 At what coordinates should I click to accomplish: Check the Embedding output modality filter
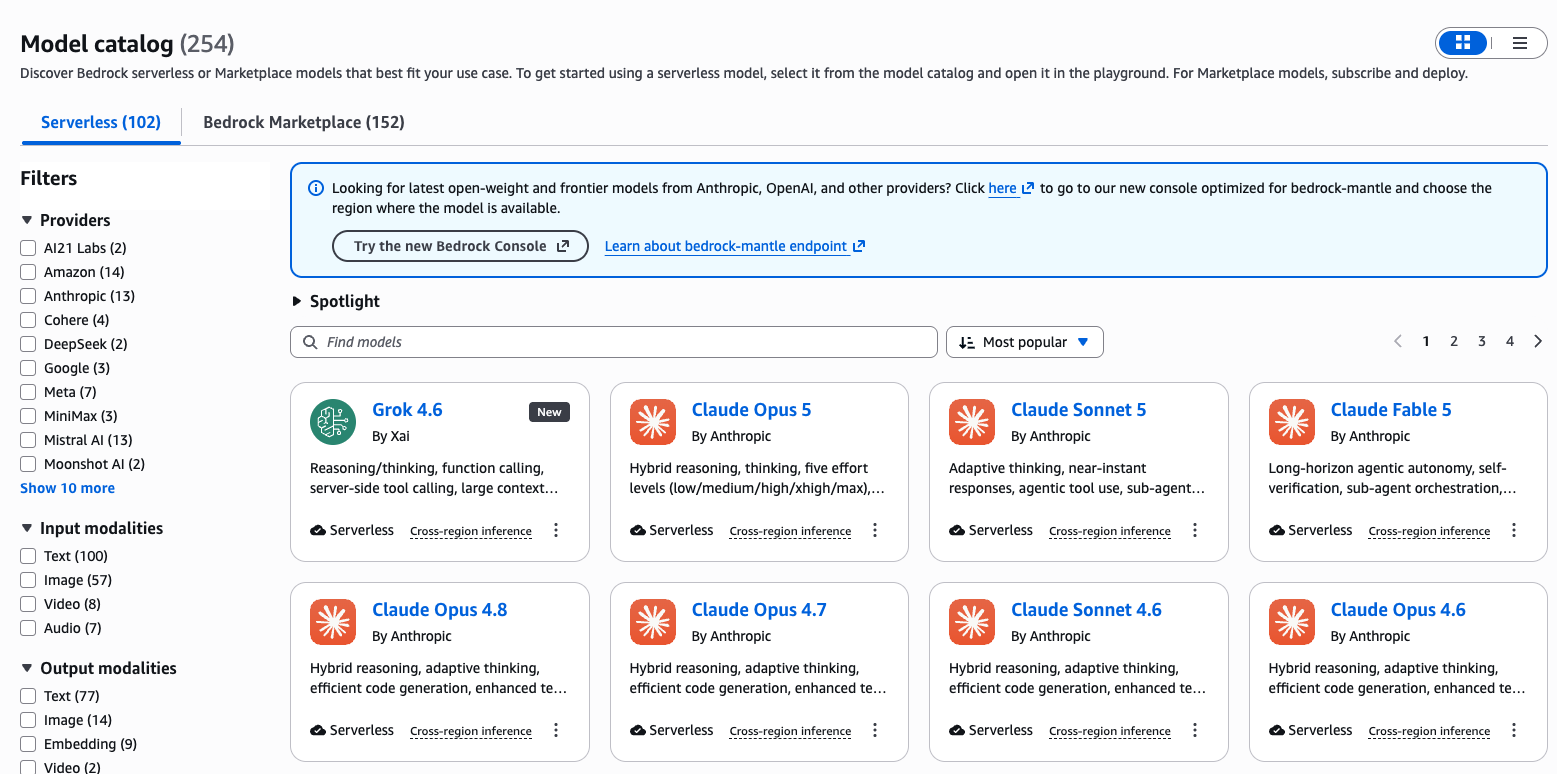point(28,744)
